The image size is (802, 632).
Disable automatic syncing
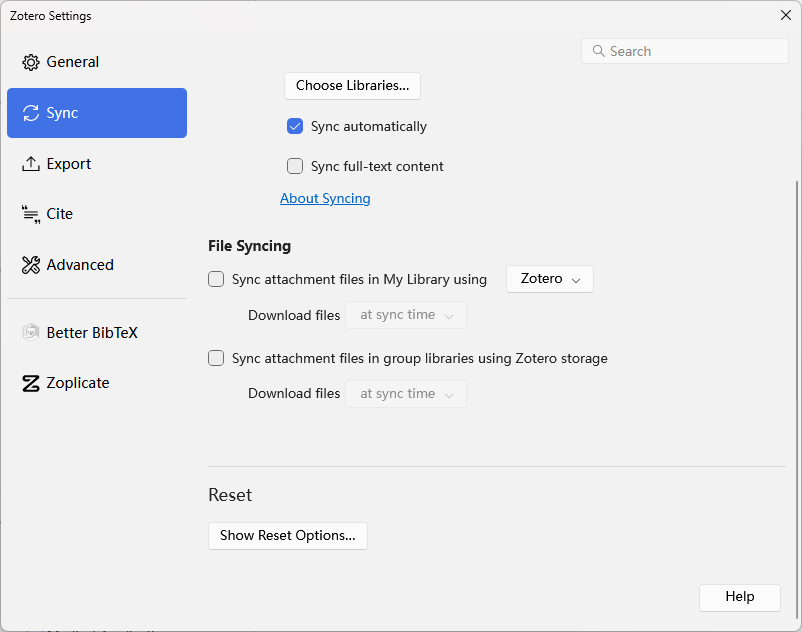295,126
